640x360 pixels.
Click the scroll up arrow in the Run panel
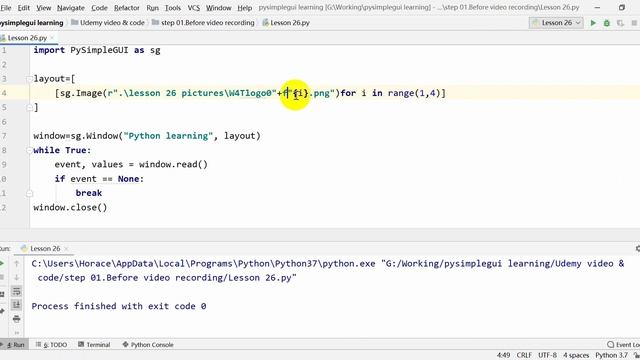pyautogui.click(x=16, y=264)
